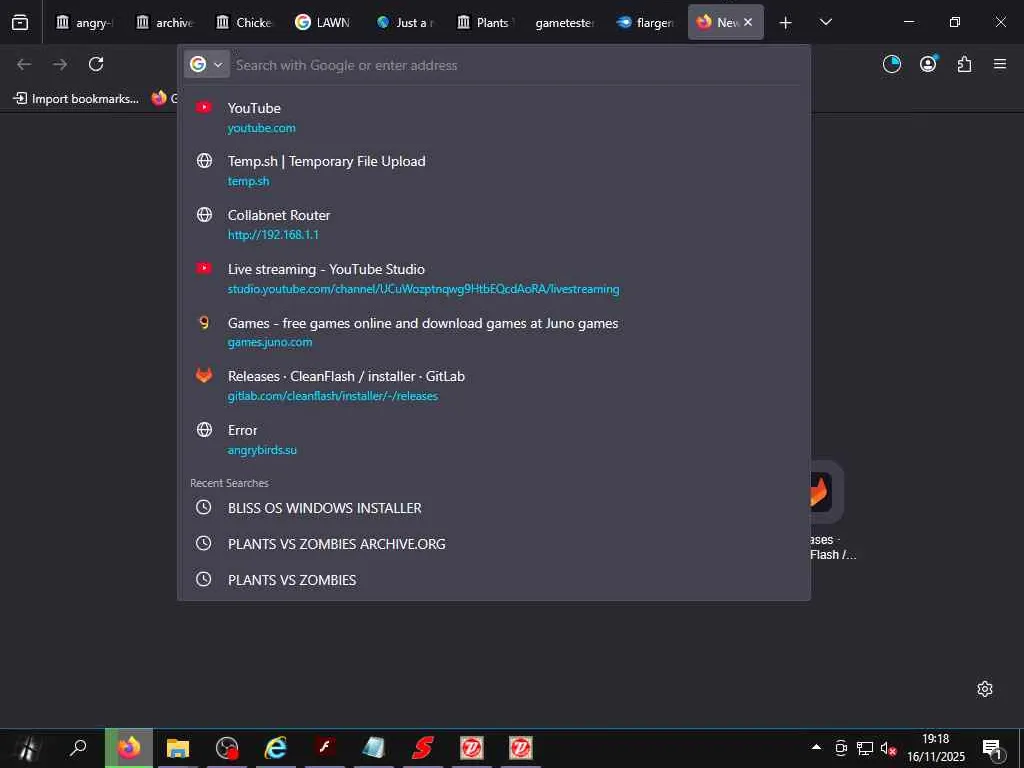Image resolution: width=1024 pixels, height=768 pixels.
Task: Click Firefox icon in the taskbar
Action: click(129, 748)
